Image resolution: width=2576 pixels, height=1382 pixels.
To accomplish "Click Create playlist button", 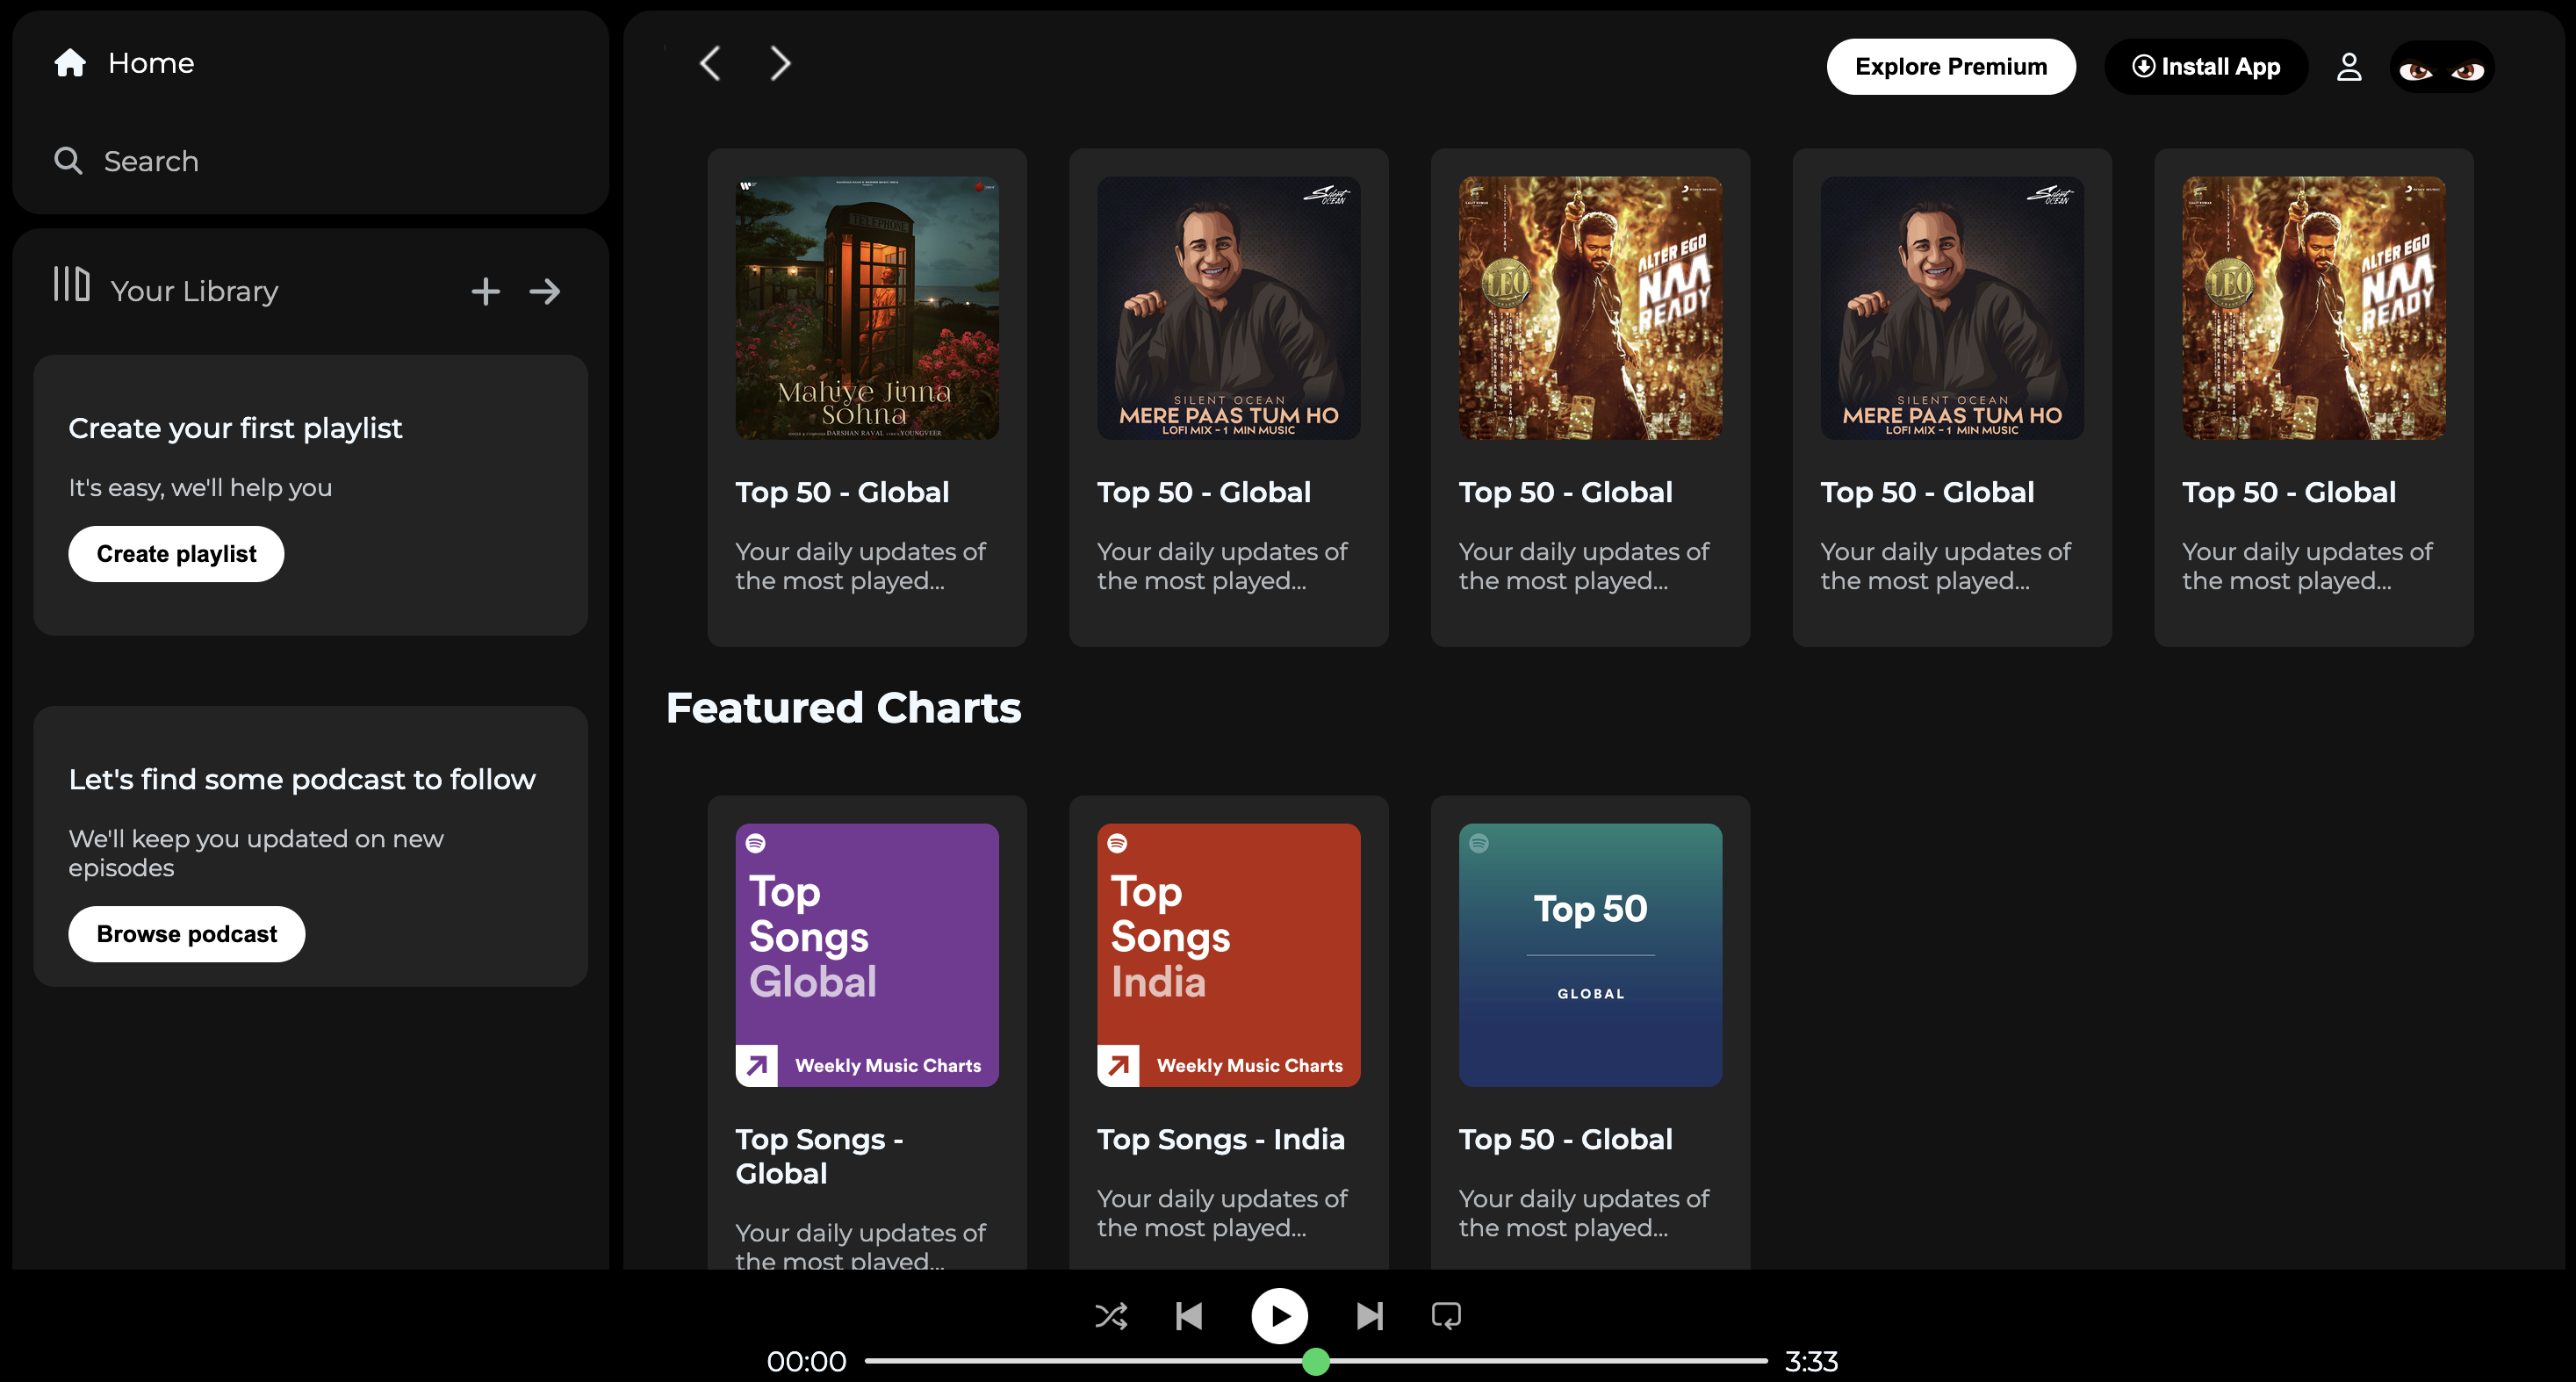I will pos(176,554).
